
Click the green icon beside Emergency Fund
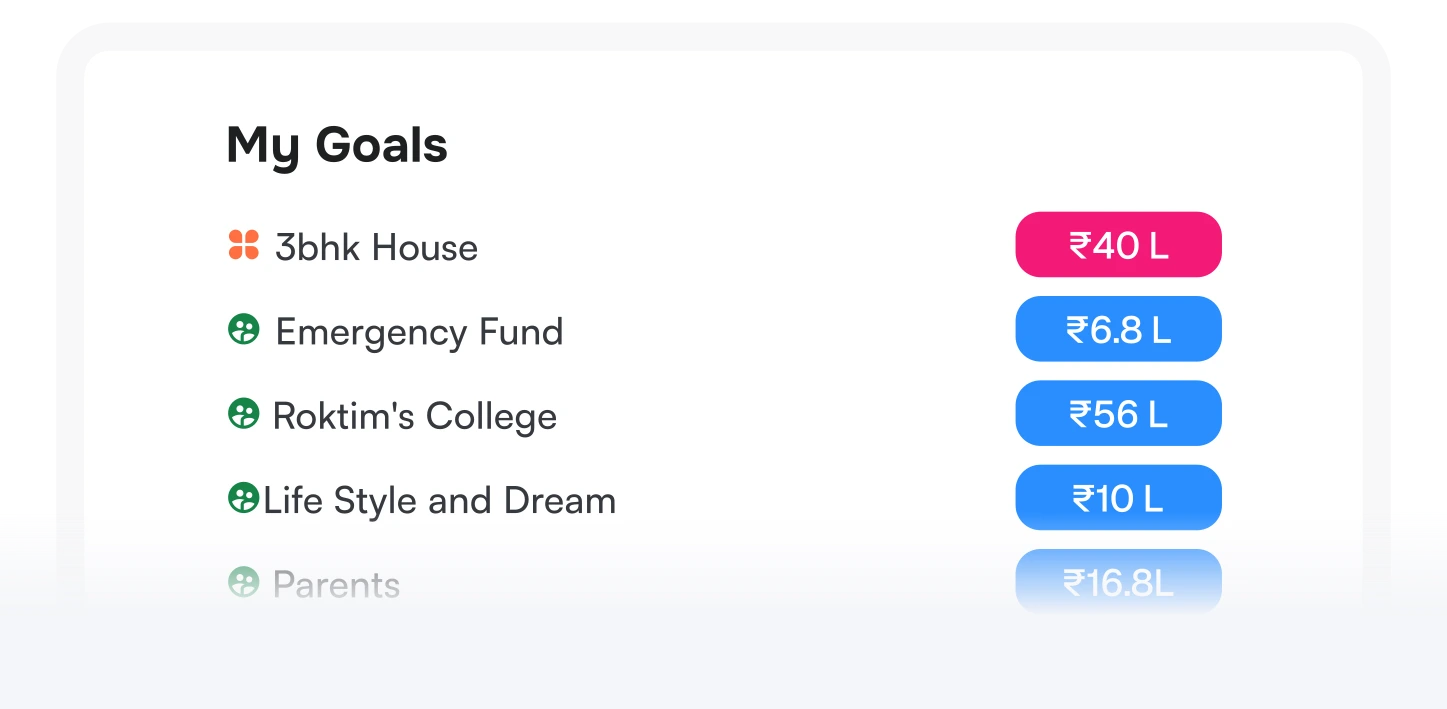tap(243, 330)
